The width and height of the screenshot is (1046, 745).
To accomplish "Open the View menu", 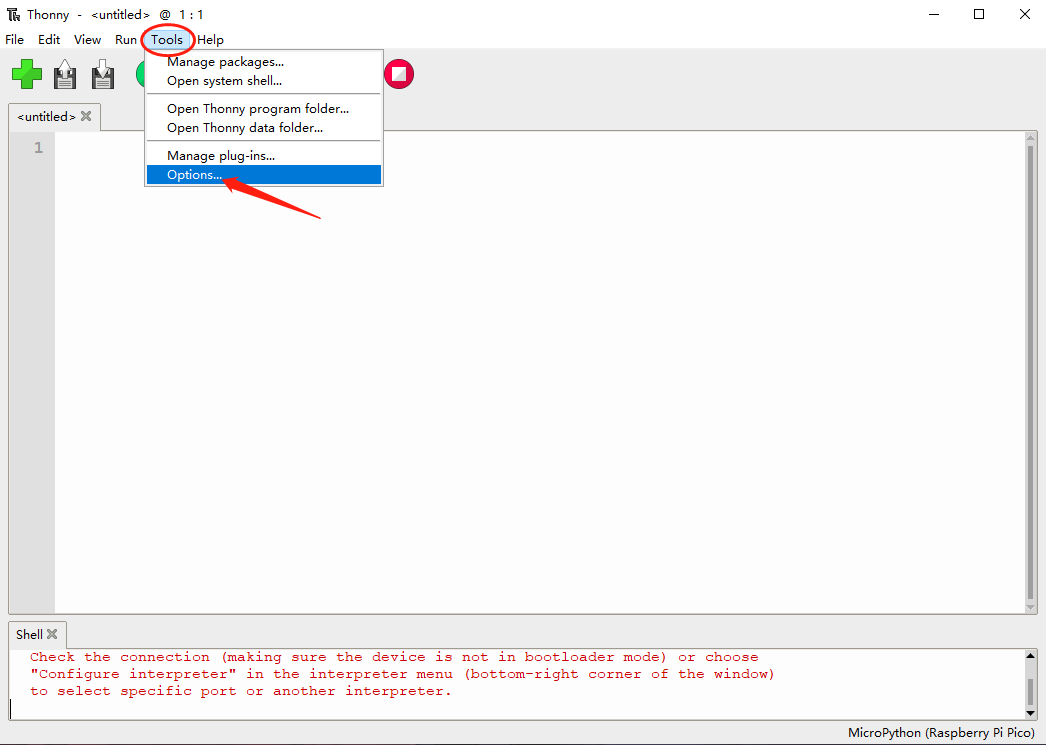I will [x=87, y=39].
